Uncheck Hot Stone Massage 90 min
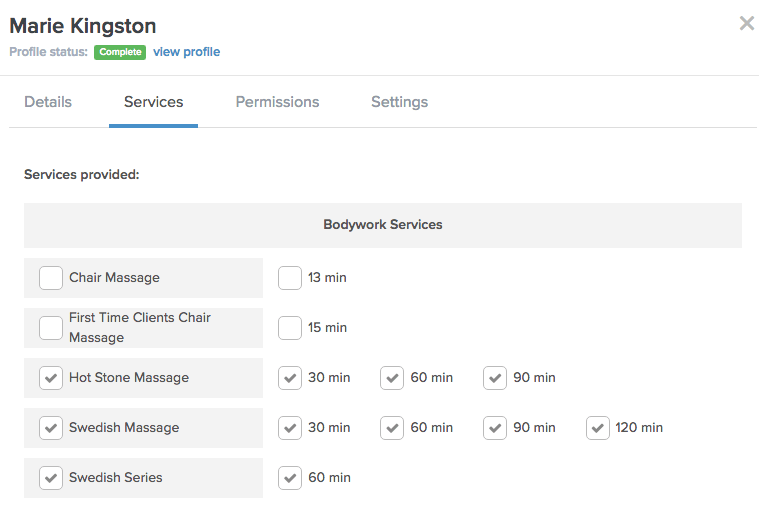The height and width of the screenshot is (508, 759). click(495, 378)
